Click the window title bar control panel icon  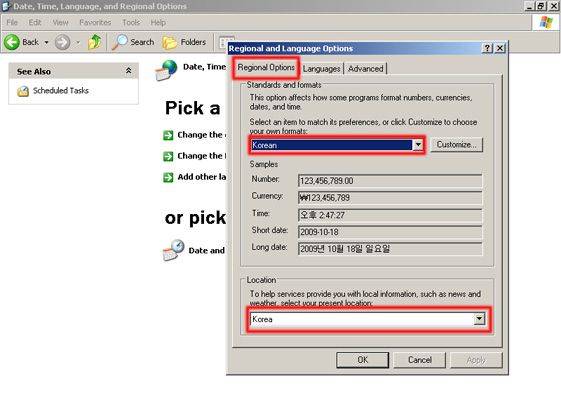pyautogui.click(x=5, y=6)
